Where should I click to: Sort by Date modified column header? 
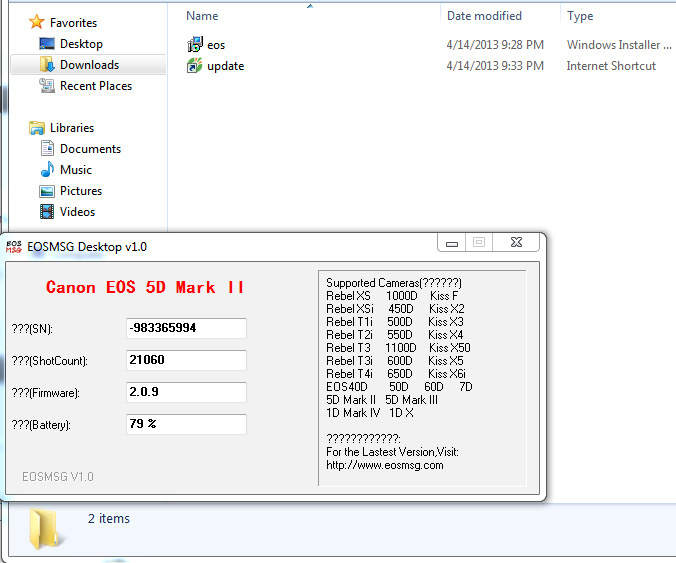(x=484, y=16)
